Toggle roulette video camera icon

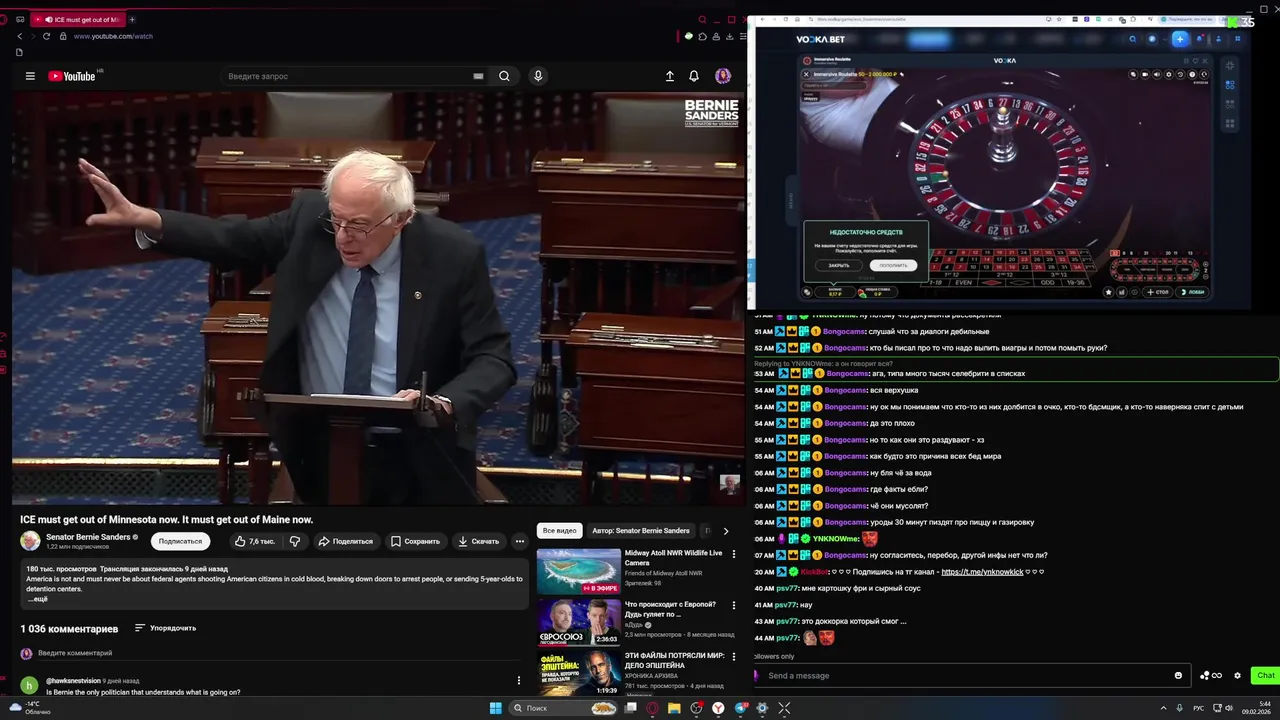click(1145, 74)
